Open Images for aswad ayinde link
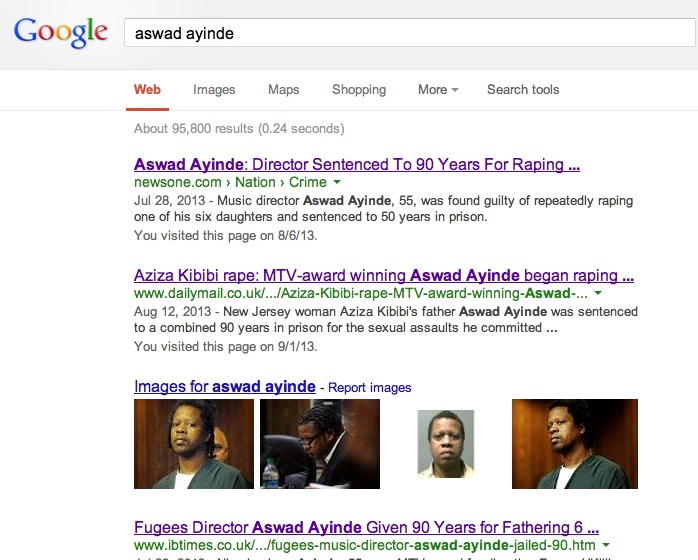Screen dimensions: 698x560 pos(225,386)
